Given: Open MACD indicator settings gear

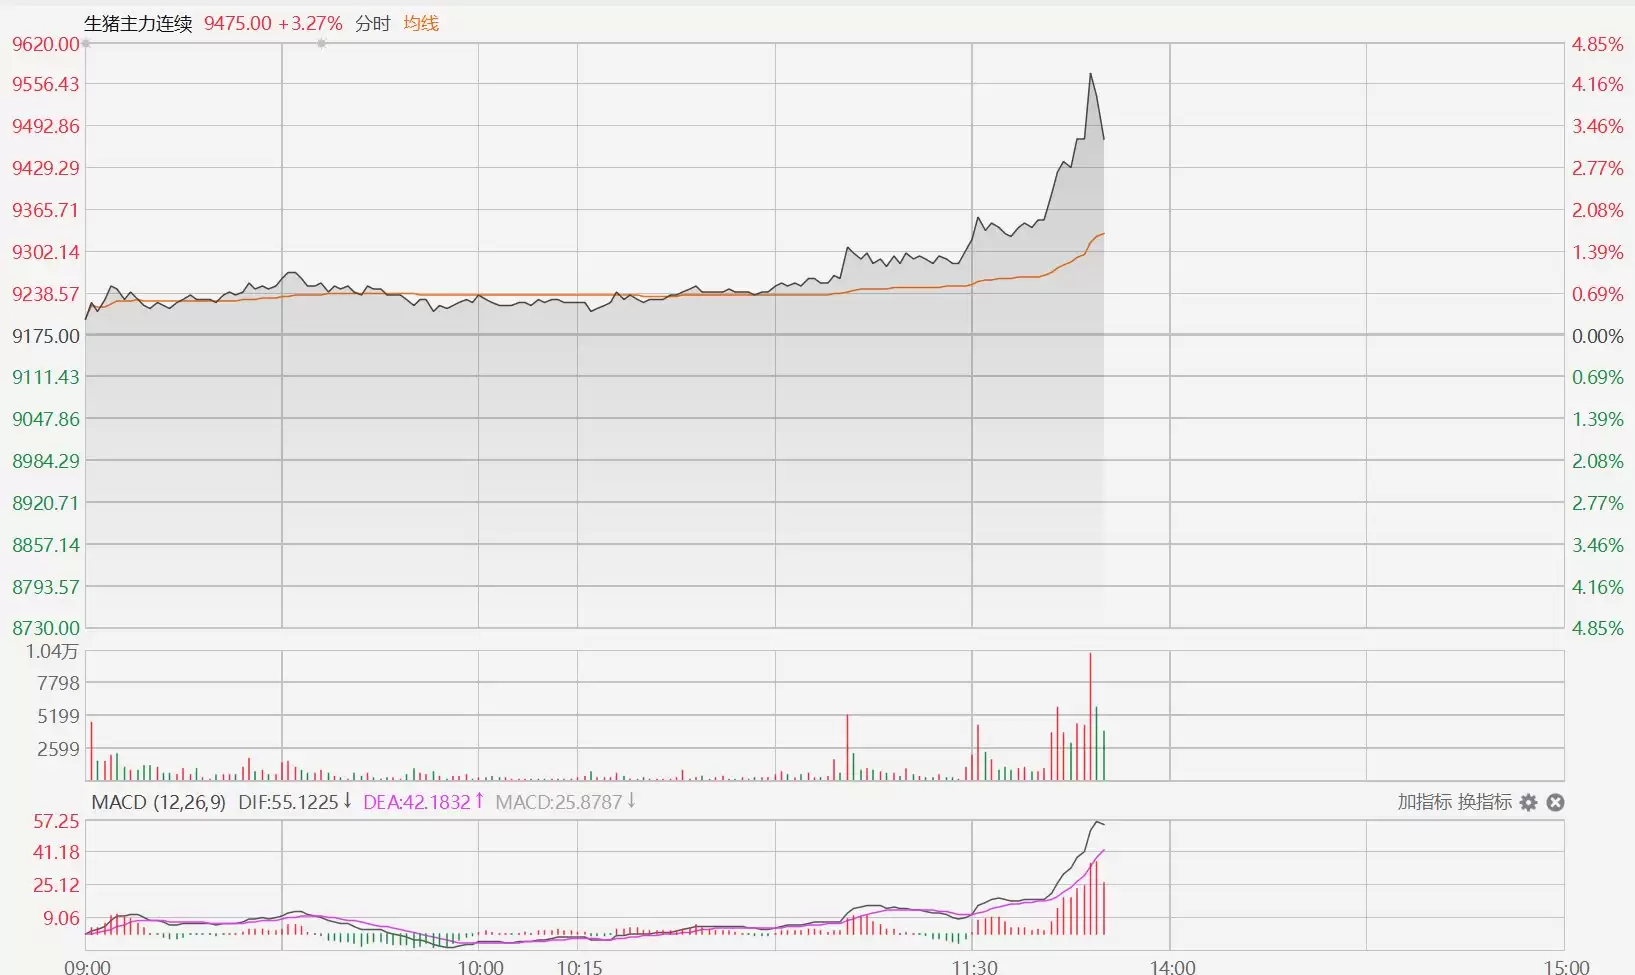Looking at the screenshot, I should pyautogui.click(x=1528, y=802).
